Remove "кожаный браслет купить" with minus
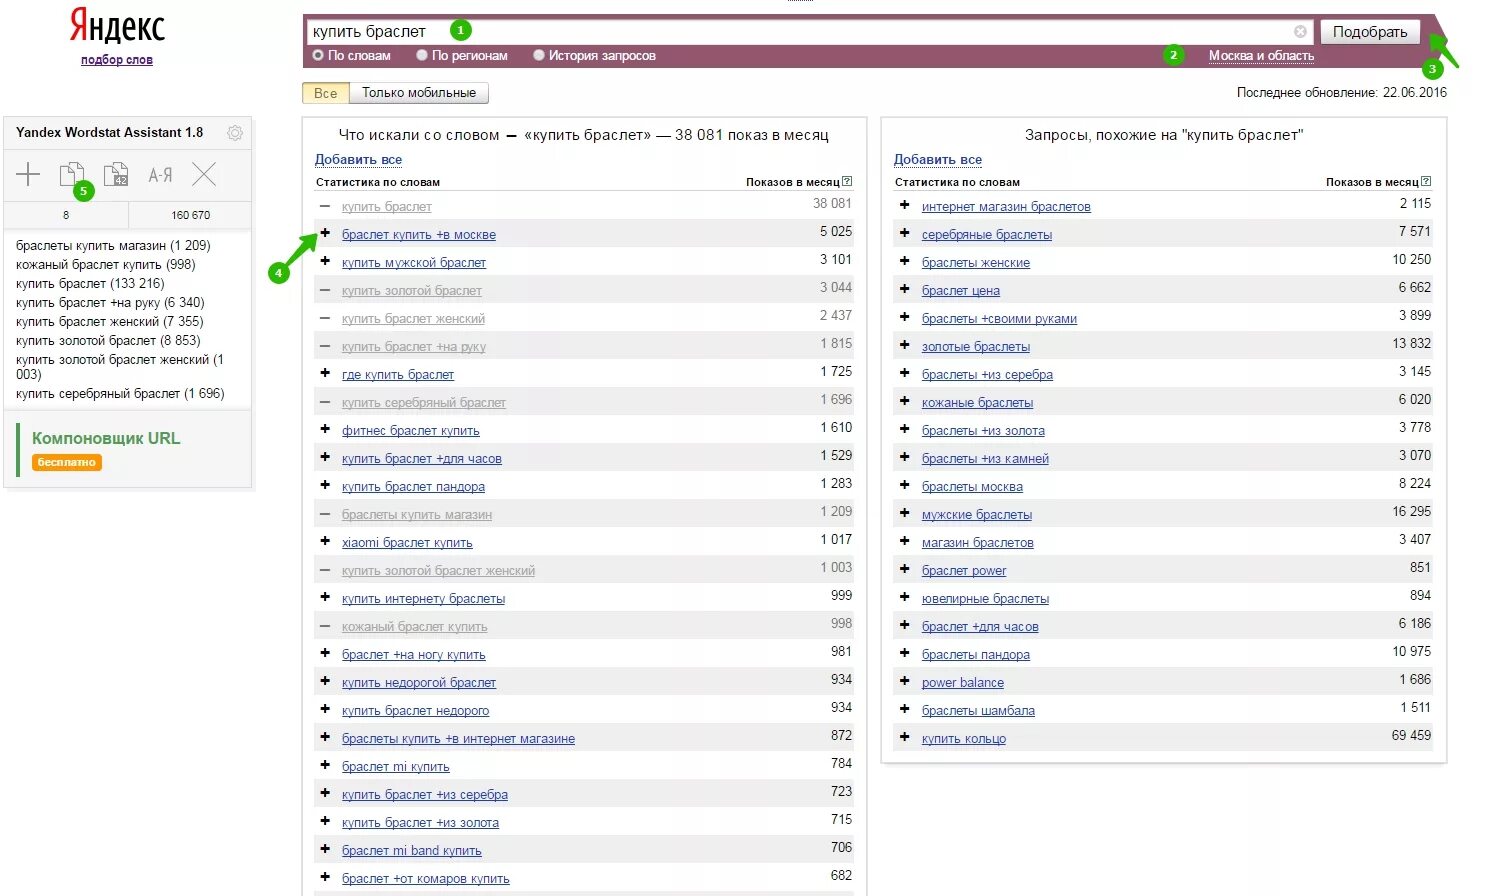The image size is (1509, 896). (x=325, y=626)
